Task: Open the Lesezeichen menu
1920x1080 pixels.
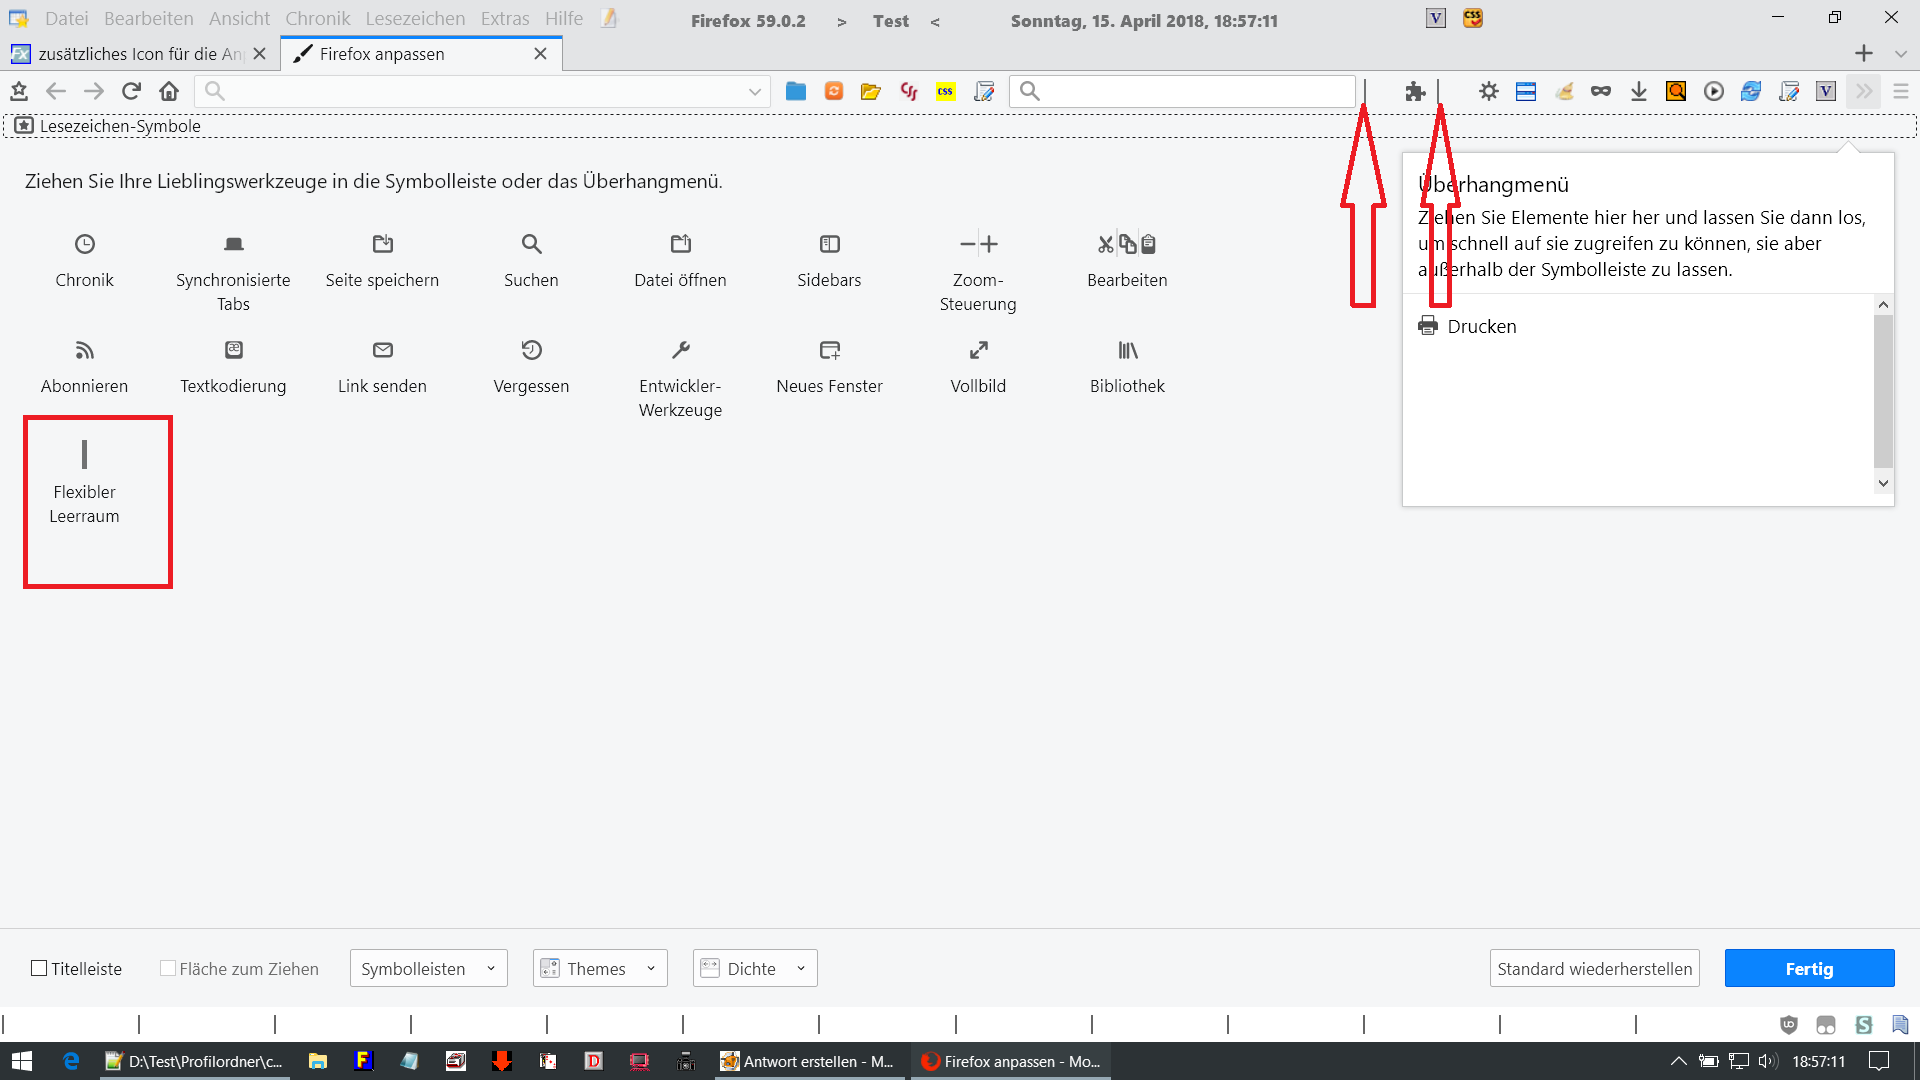Action: (414, 19)
